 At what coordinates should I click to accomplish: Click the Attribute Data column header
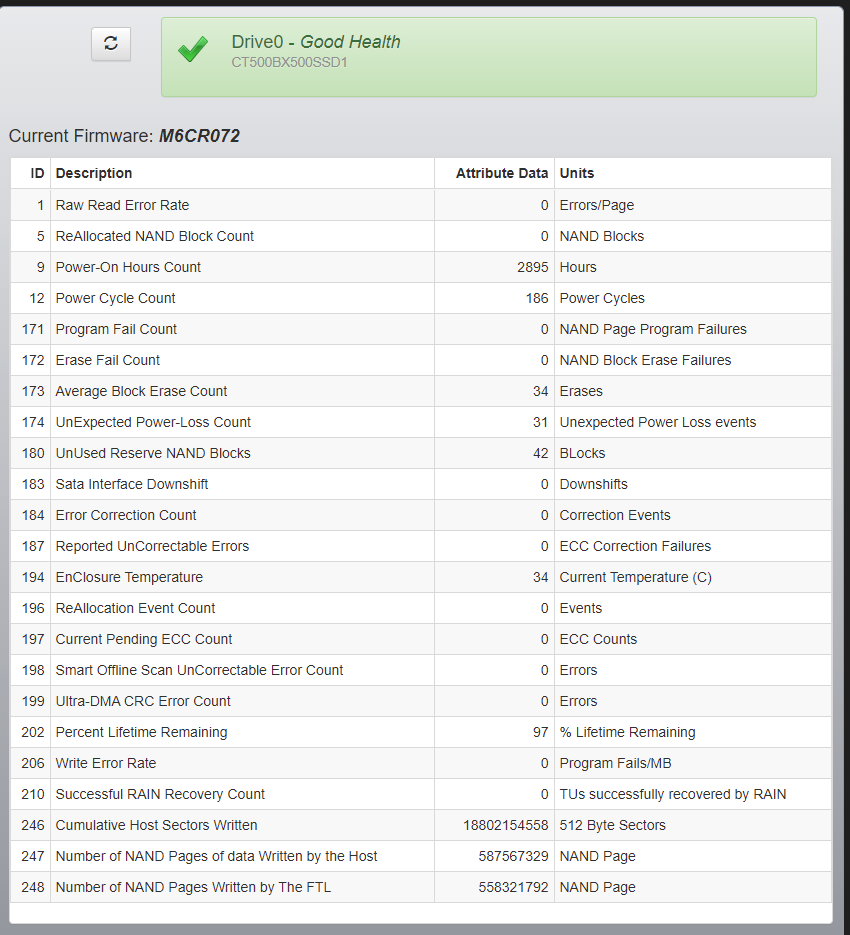502,174
